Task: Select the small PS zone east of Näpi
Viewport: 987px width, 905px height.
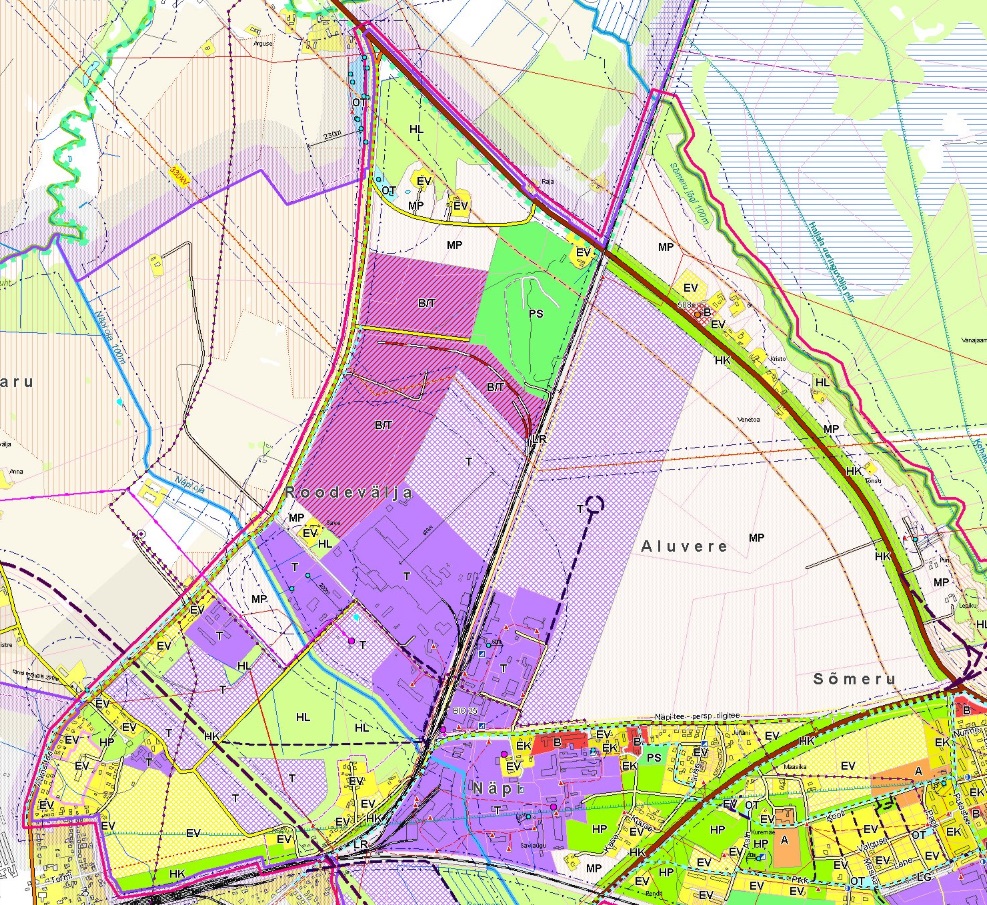Action: tap(654, 758)
